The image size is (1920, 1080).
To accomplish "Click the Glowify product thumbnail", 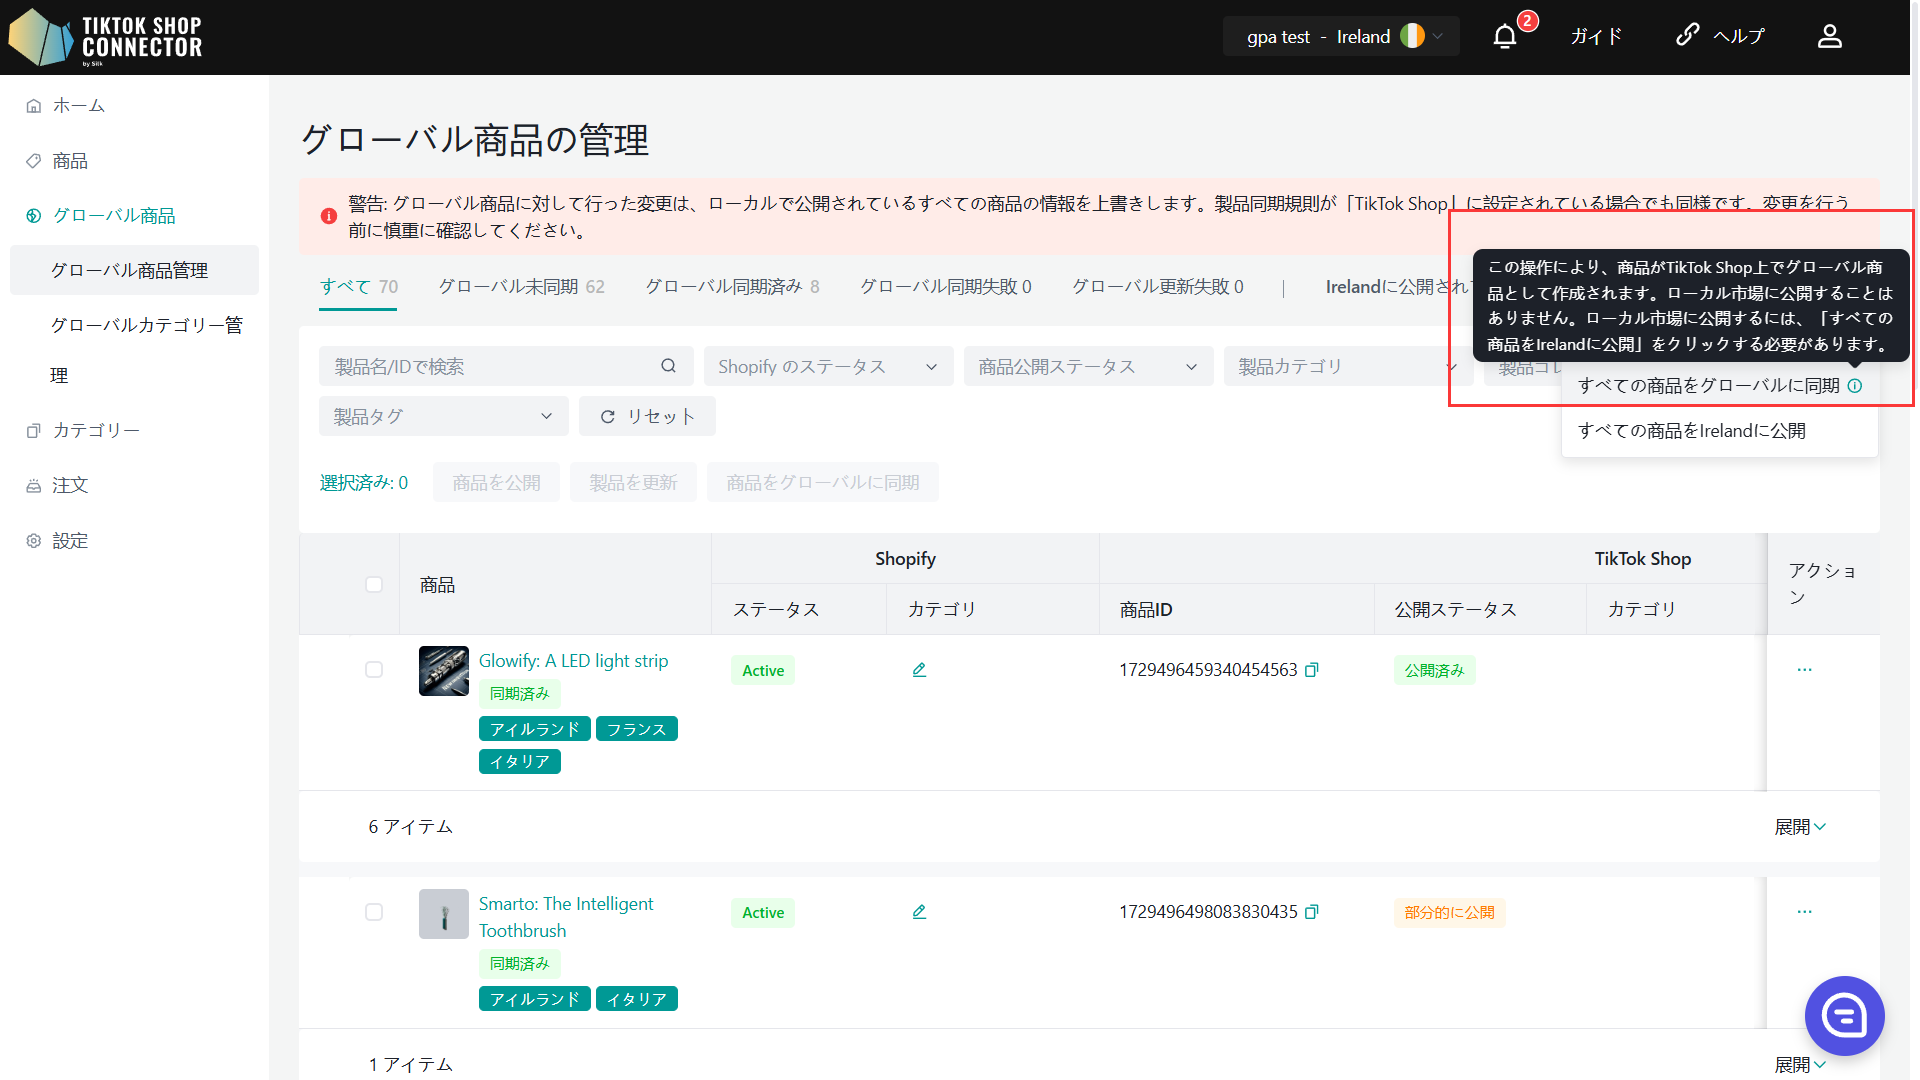I will (444, 671).
